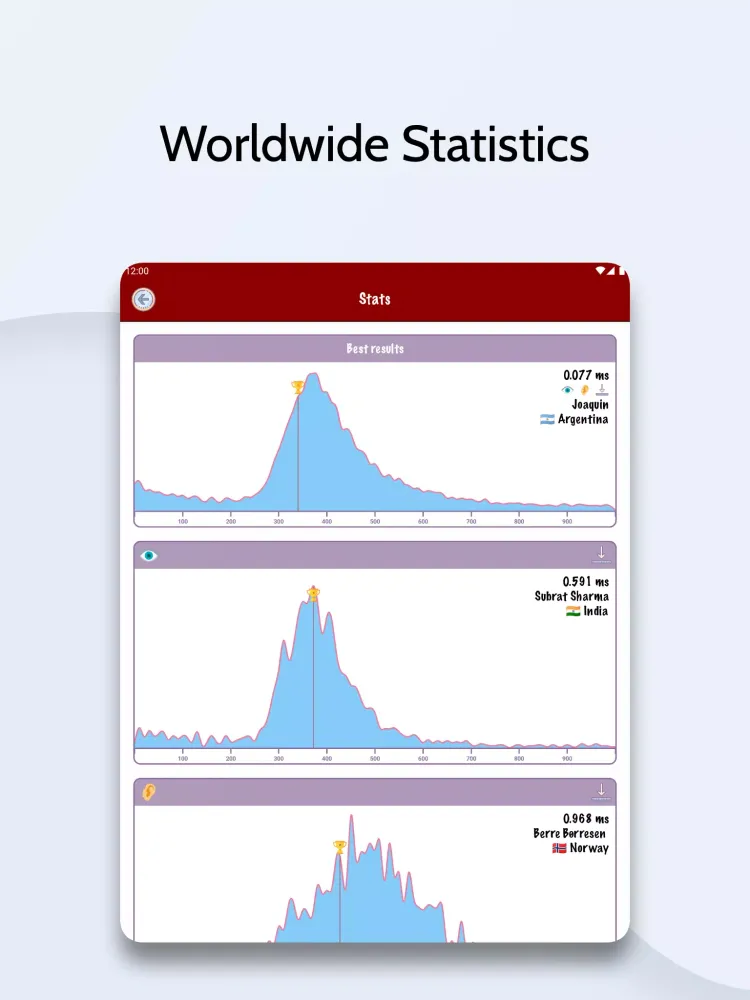The height and width of the screenshot is (1000, 750).
Task: Click the player name Joaquin
Action: 589,405
